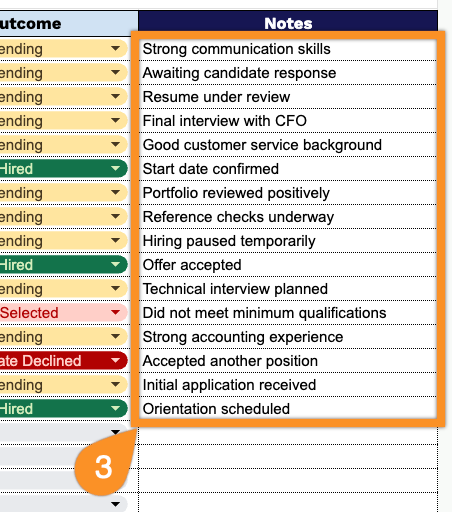Select the Hiring paused temporarily cell

[288, 241]
